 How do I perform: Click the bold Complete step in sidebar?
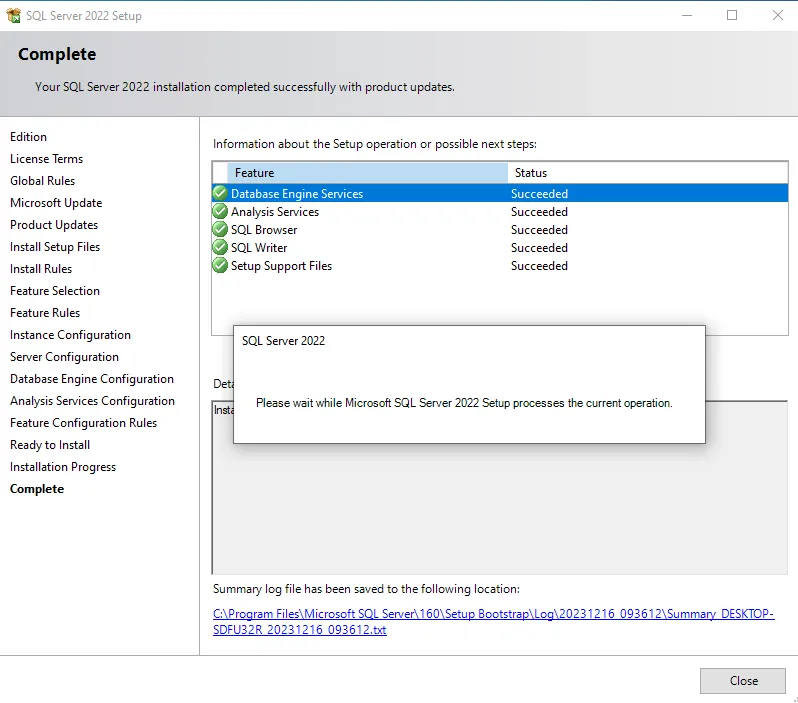click(37, 489)
